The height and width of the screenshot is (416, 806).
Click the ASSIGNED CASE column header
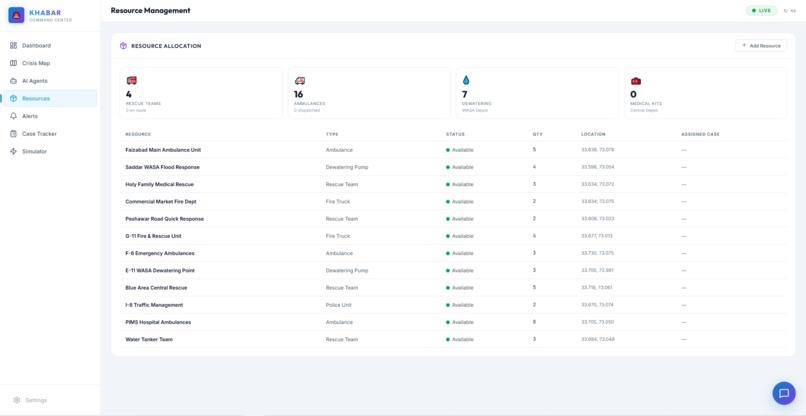point(700,134)
